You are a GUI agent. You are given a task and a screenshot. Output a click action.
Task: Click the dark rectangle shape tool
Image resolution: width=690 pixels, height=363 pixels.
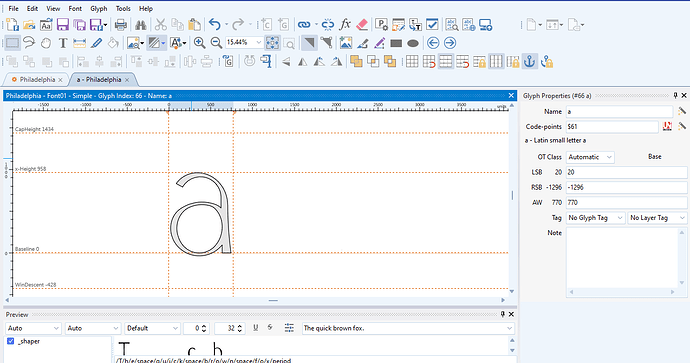click(x=396, y=43)
